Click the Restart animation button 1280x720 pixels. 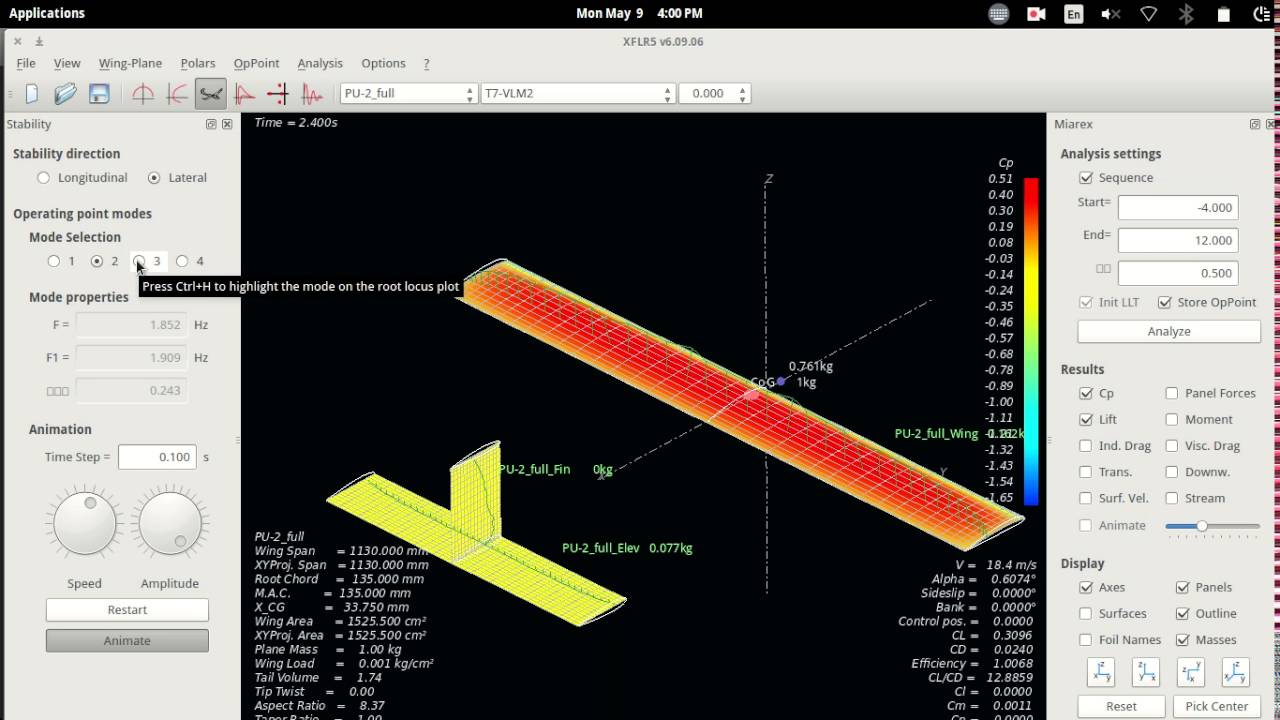(127, 610)
